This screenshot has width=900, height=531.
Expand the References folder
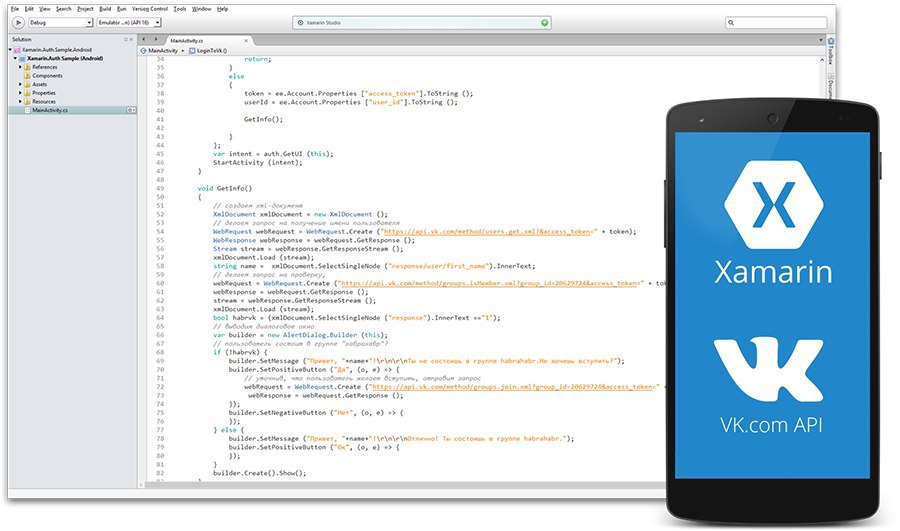(x=20, y=67)
